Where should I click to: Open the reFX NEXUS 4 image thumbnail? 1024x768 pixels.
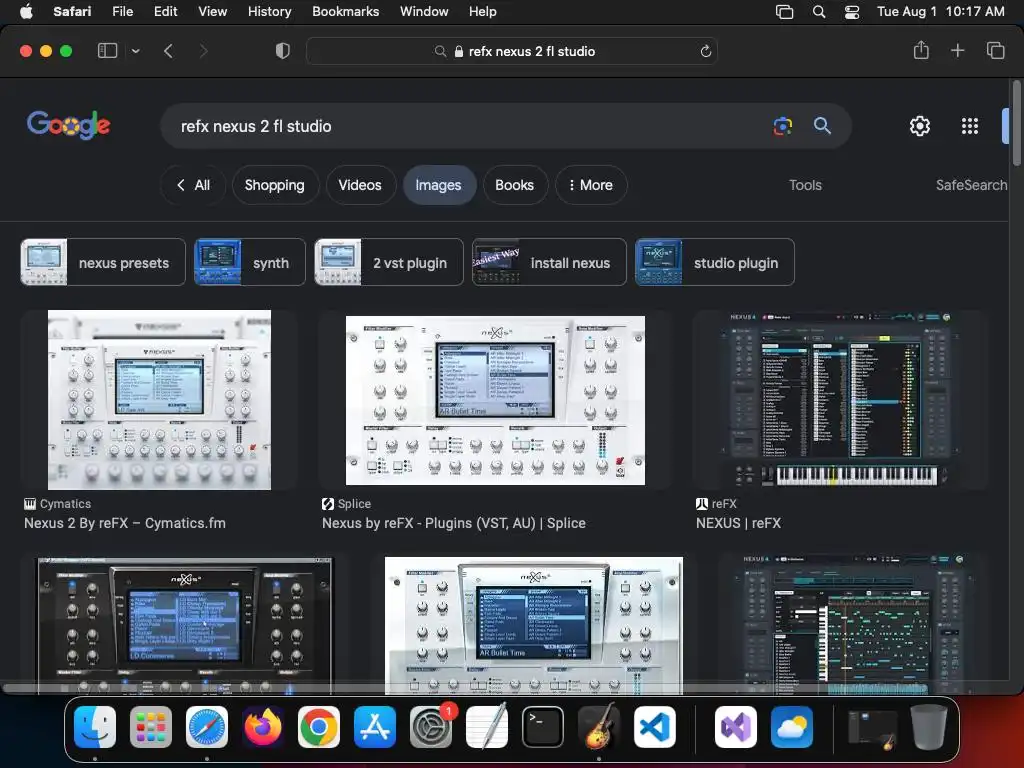[x=840, y=400]
